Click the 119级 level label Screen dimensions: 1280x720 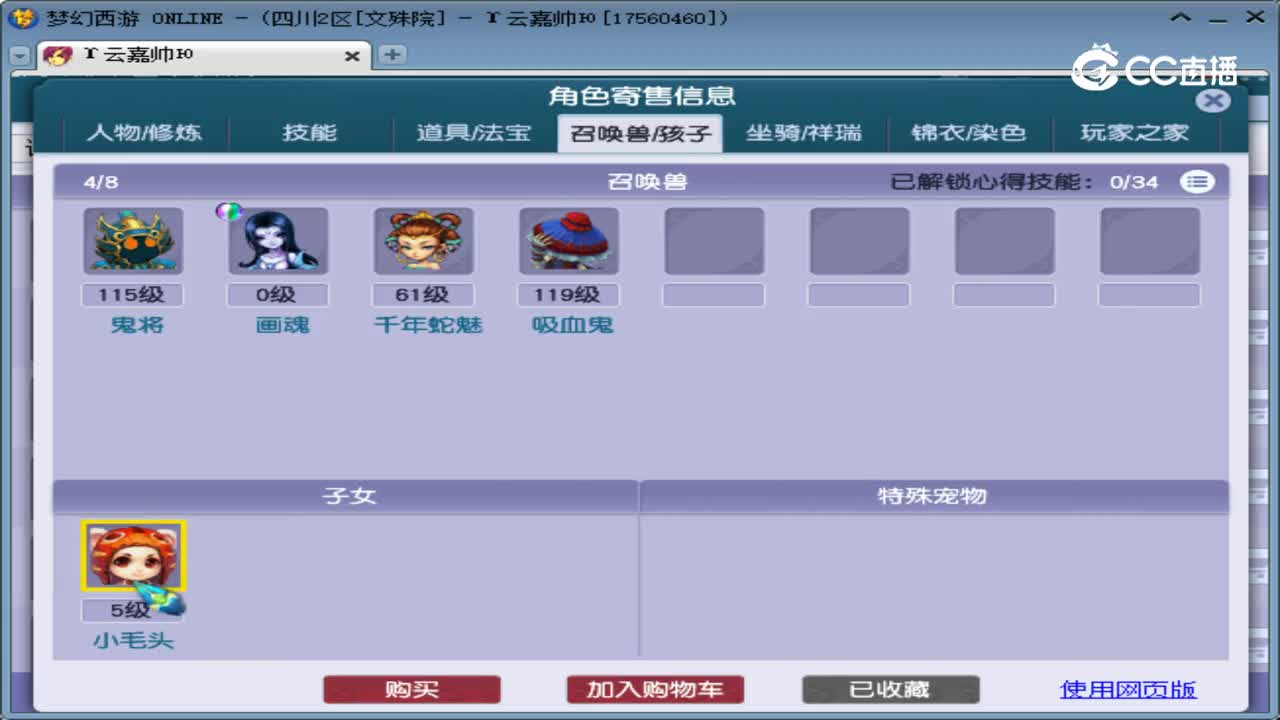[x=568, y=295]
